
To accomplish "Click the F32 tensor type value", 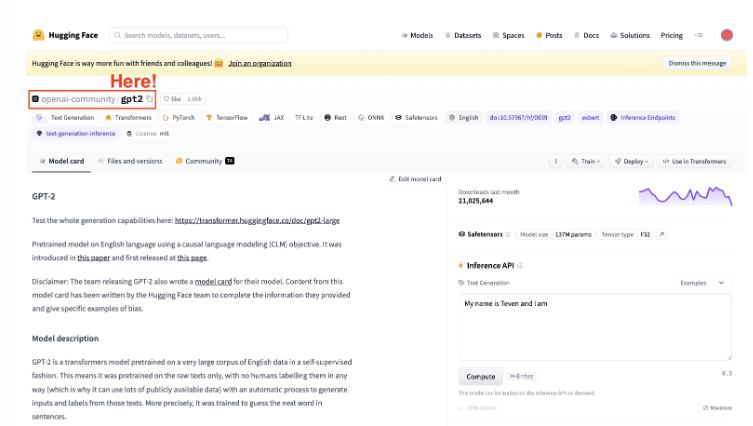I will point(645,234).
